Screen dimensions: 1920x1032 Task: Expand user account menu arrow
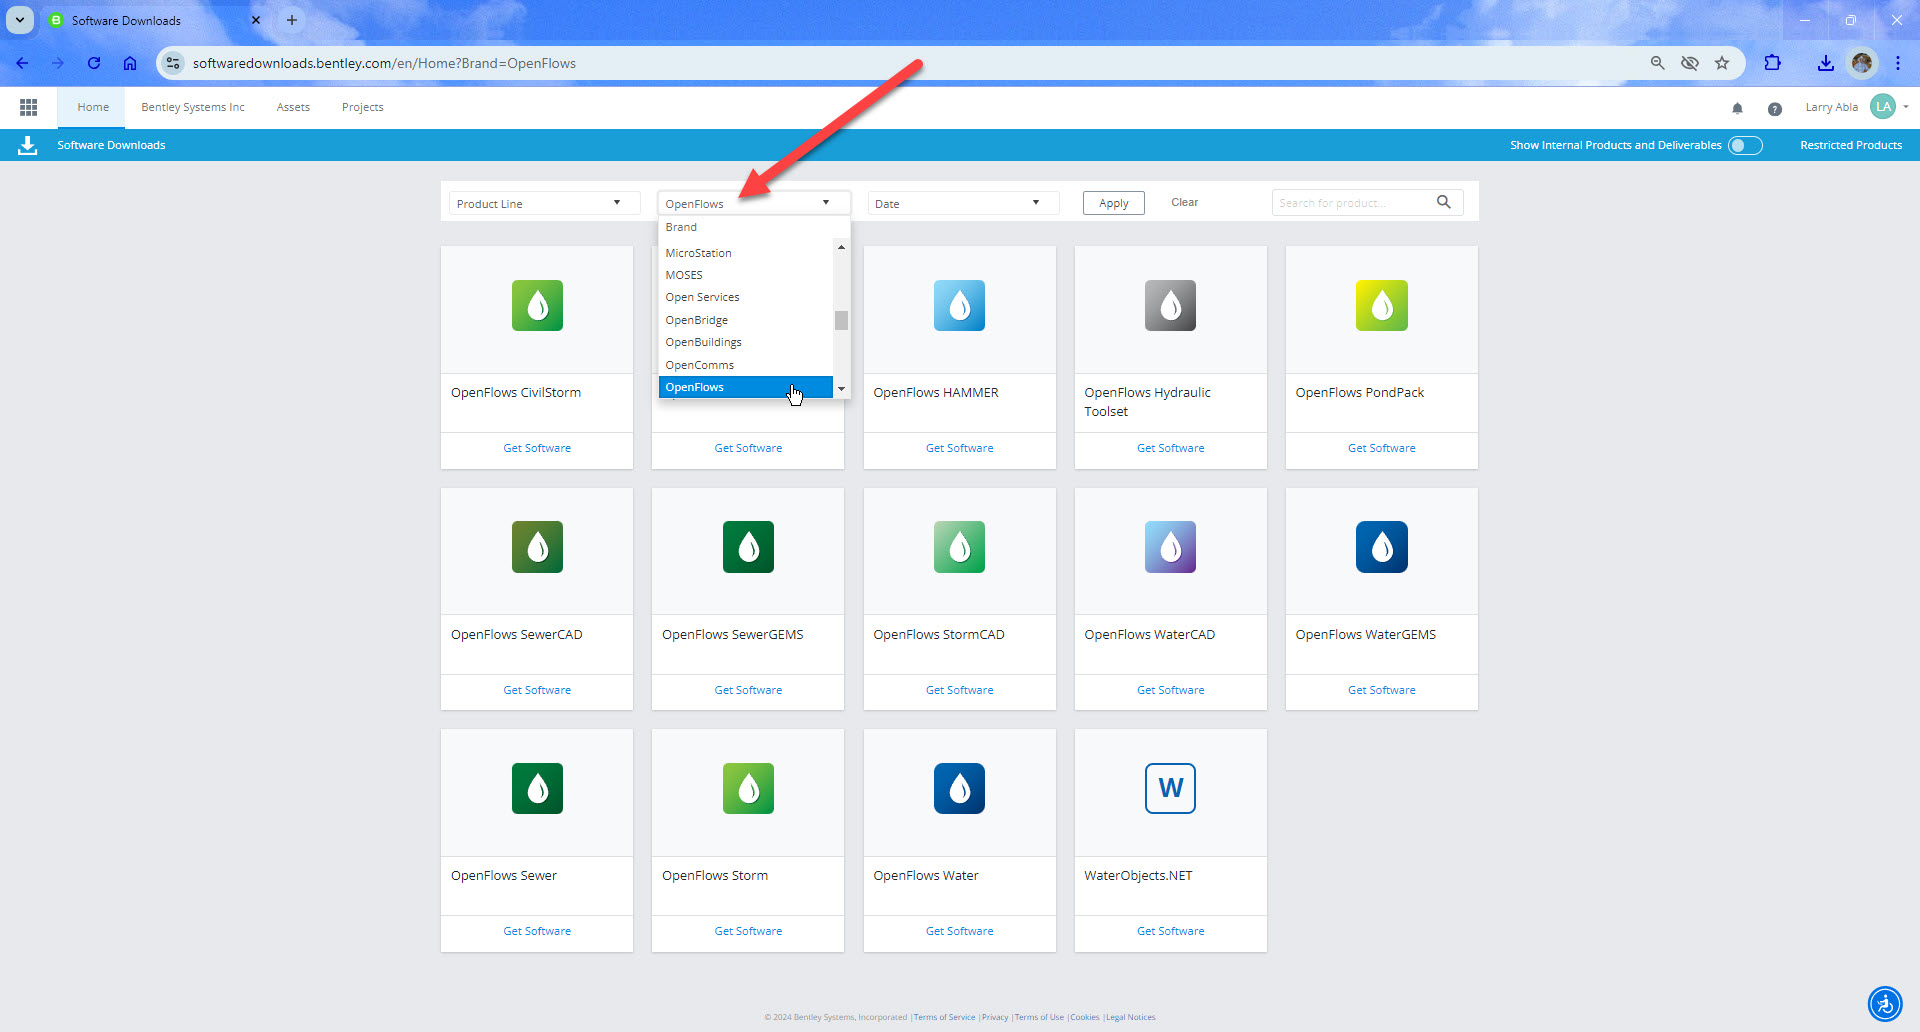[x=1906, y=107]
